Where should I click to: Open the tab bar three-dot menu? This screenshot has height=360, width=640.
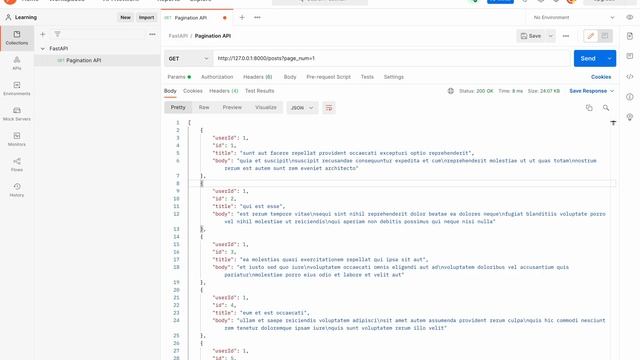click(257, 18)
